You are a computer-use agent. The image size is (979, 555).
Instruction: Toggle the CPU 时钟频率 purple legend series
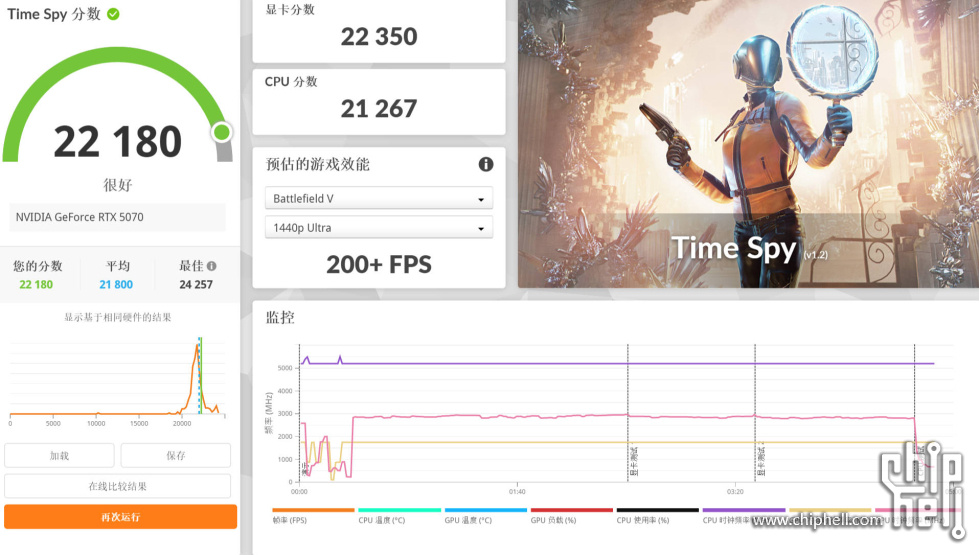click(744, 516)
